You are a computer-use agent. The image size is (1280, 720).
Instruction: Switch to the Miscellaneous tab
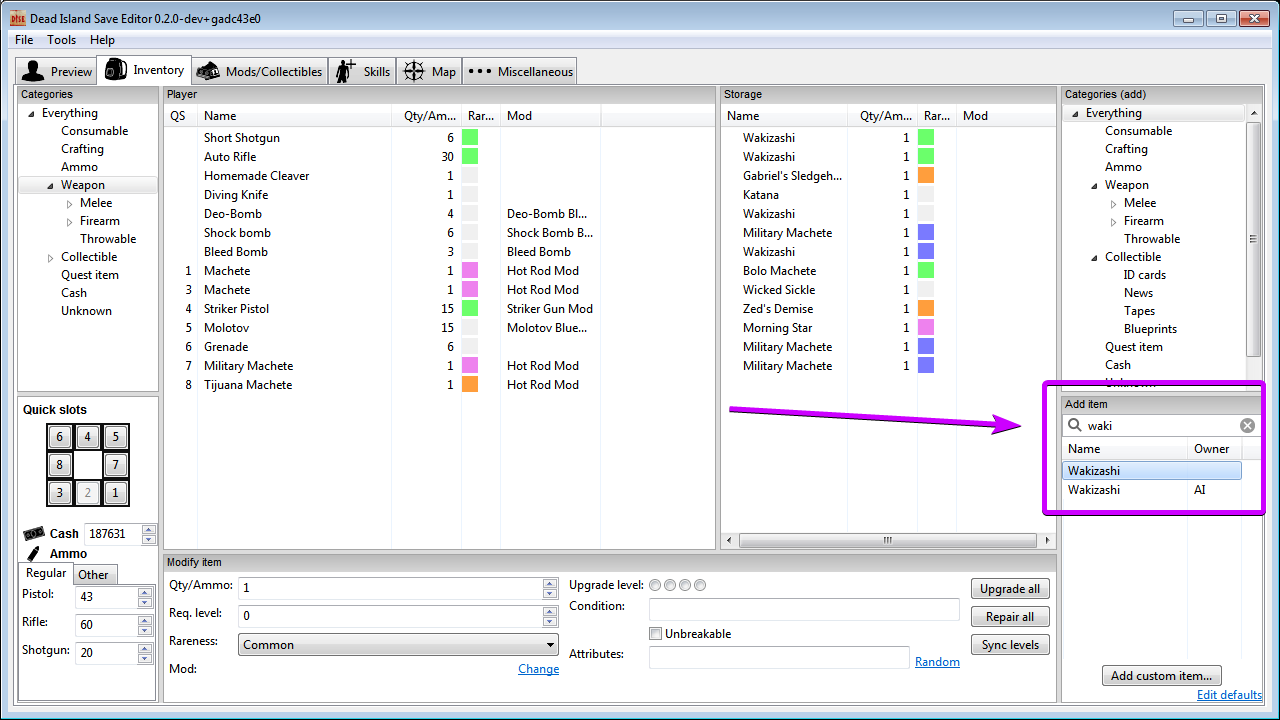520,71
